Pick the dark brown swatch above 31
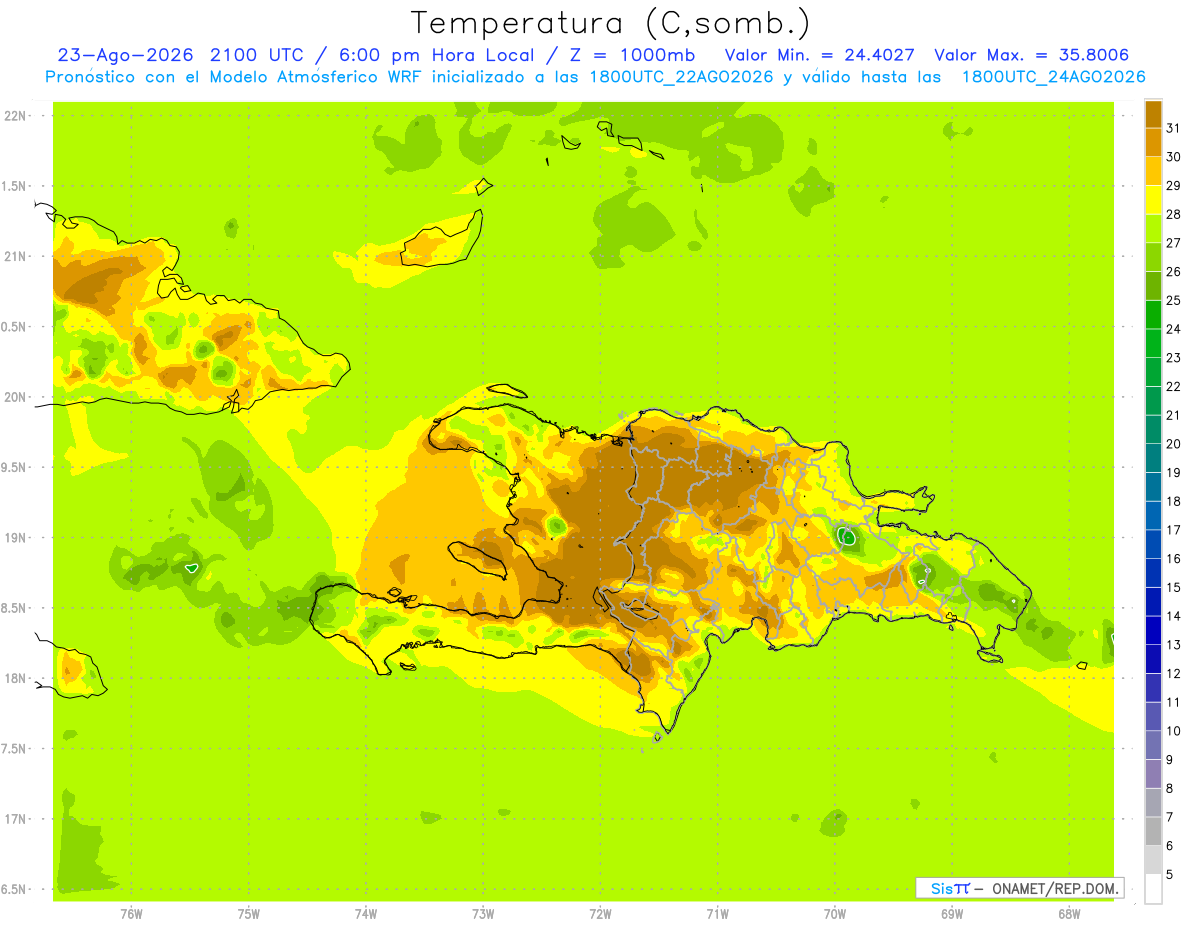The height and width of the screenshot is (927, 1200). (x=1153, y=114)
